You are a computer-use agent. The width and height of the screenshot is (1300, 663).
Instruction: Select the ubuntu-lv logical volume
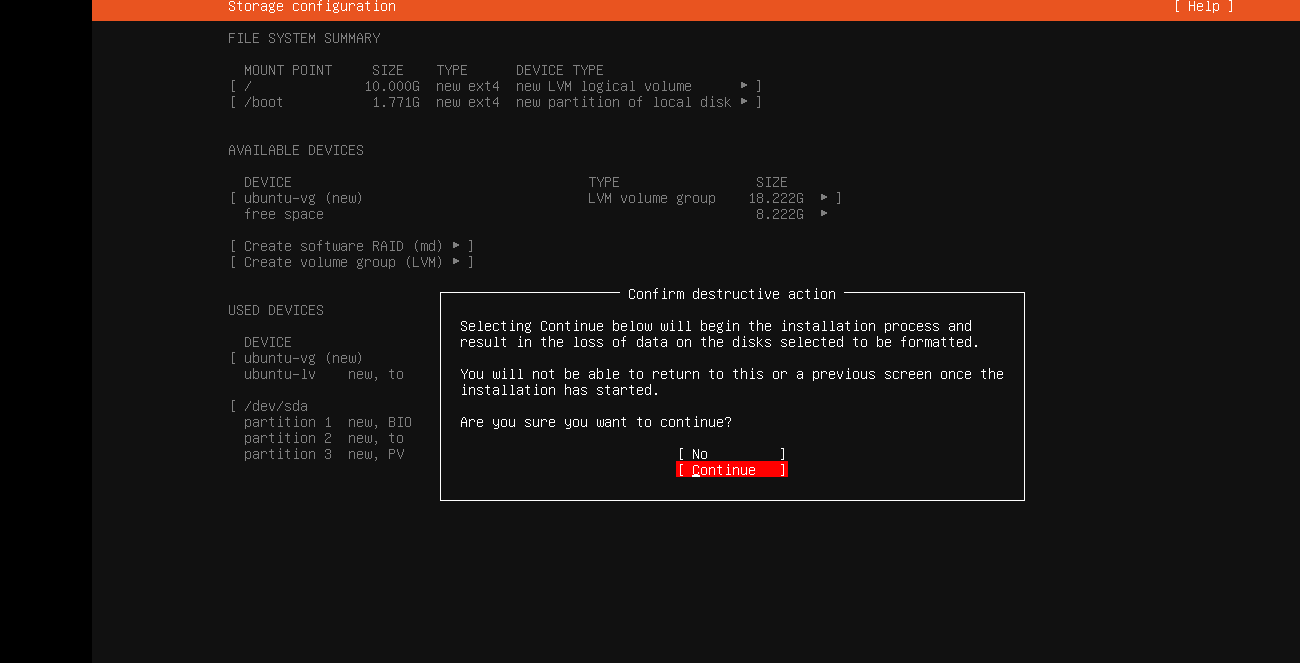pyautogui.click(x=280, y=374)
